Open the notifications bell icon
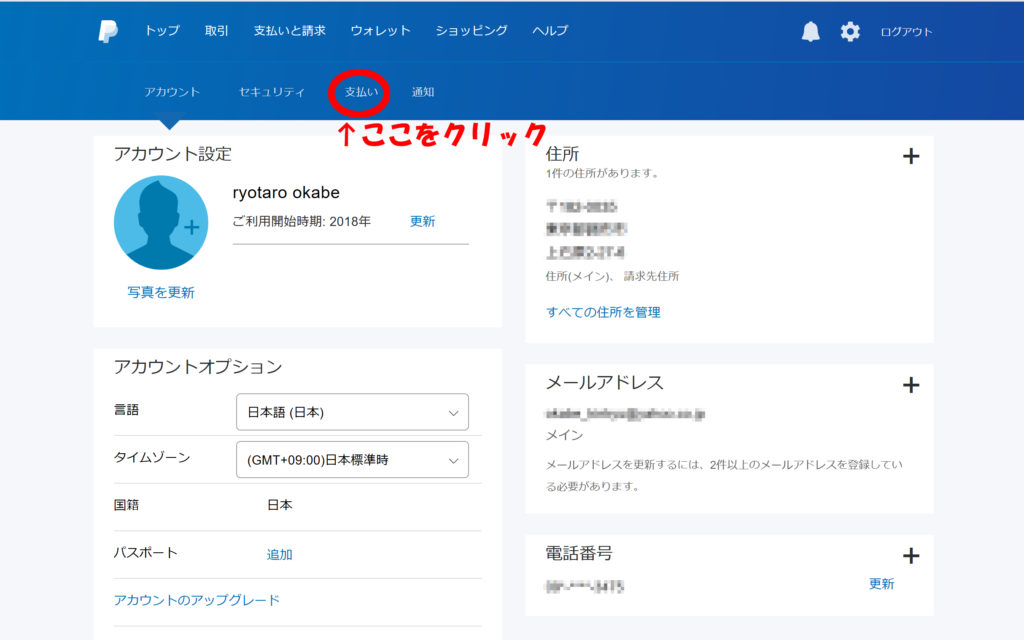This screenshot has height=640, width=1024. [810, 31]
